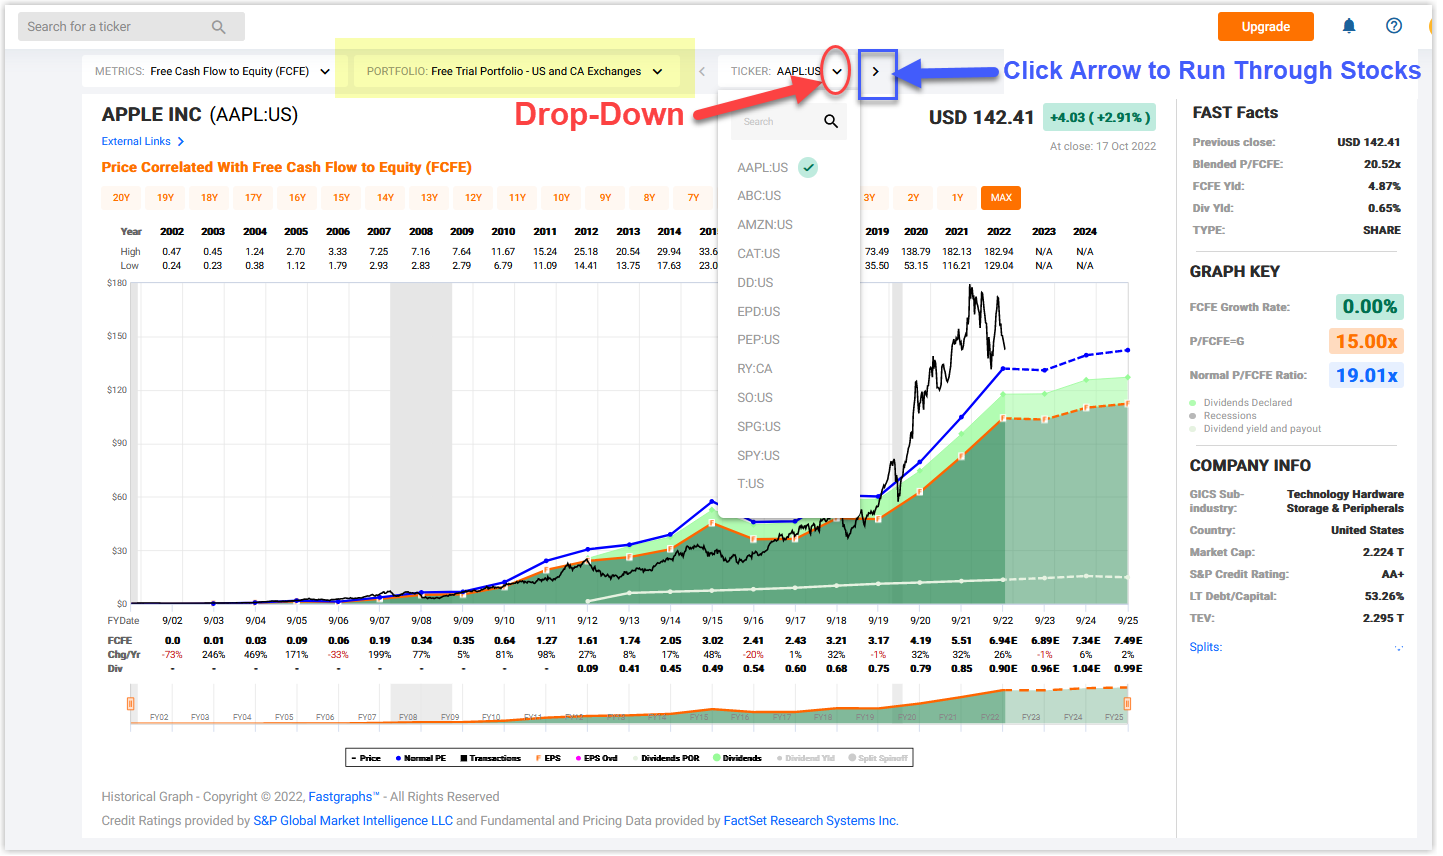Click the External Links chevron arrow
Viewport: 1443px width, 856px height.
click(x=180, y=142)
